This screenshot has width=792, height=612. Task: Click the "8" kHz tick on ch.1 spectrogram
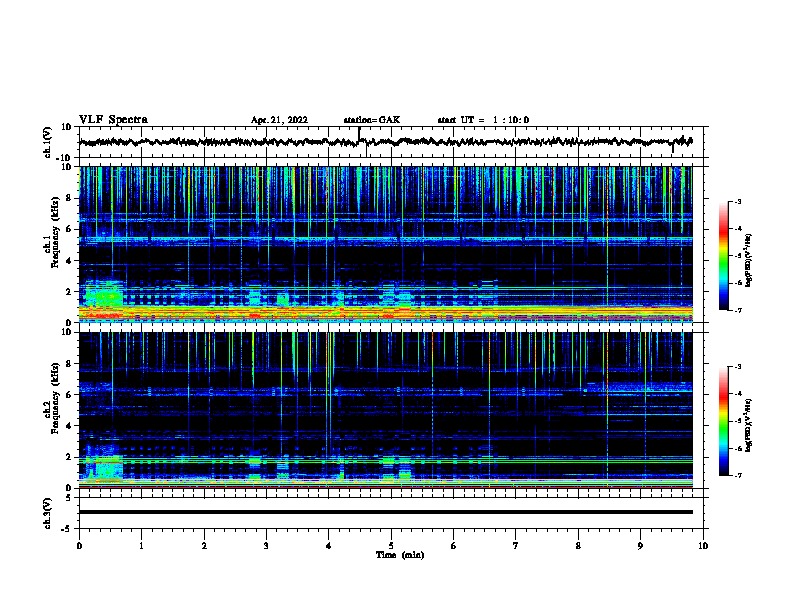pos(70,198)
